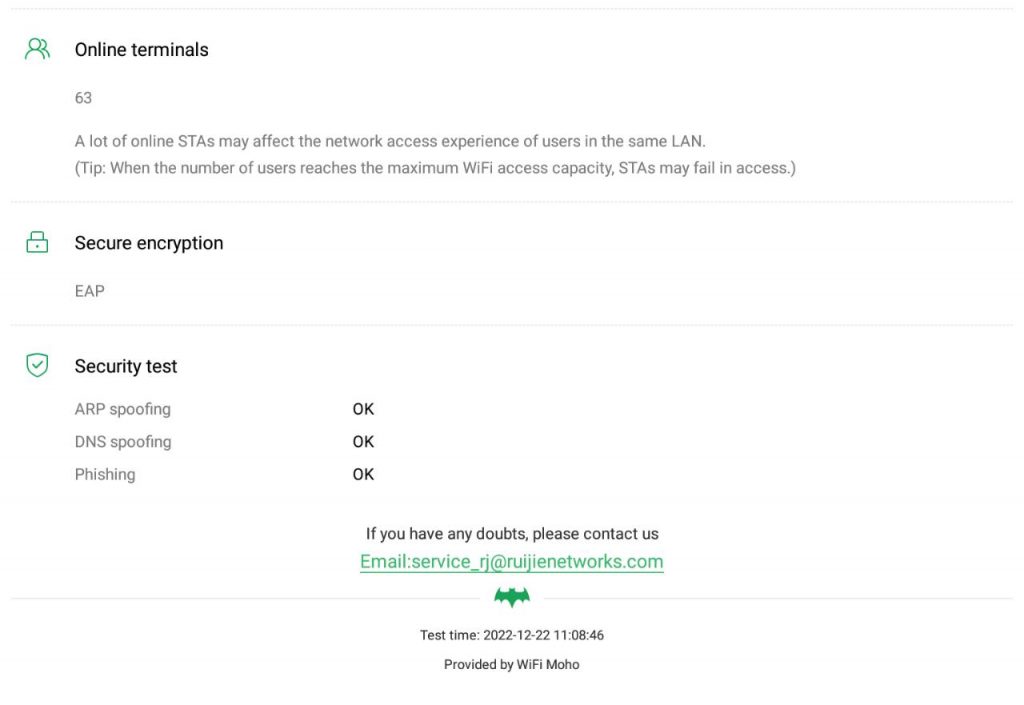Click the OK status for ARP spoofing

point(363,409)
